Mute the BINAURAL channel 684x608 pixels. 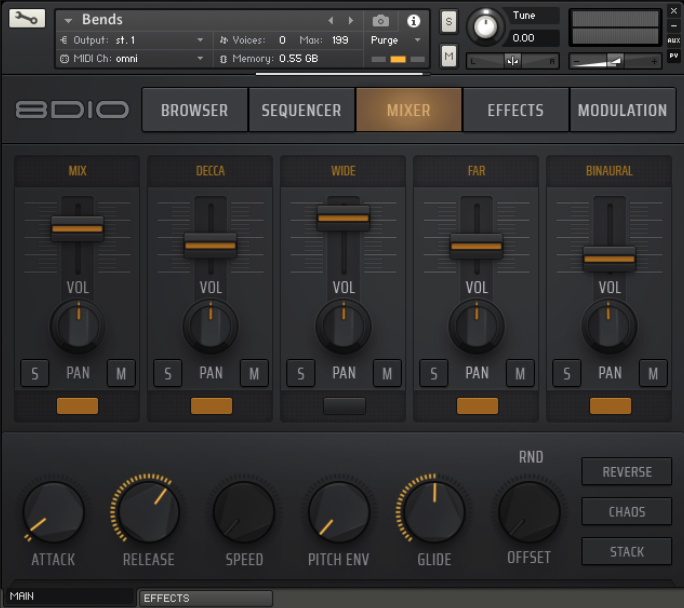(653, 373)
